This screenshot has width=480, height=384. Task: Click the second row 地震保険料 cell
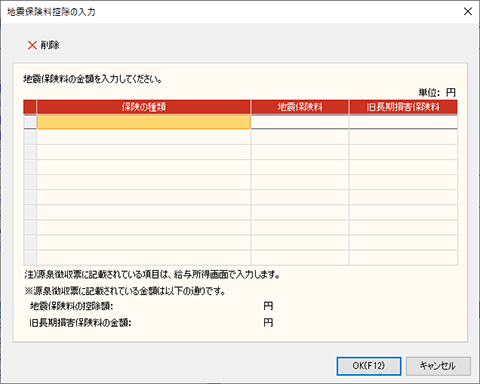pyautogui.click(x=300, y=137)
